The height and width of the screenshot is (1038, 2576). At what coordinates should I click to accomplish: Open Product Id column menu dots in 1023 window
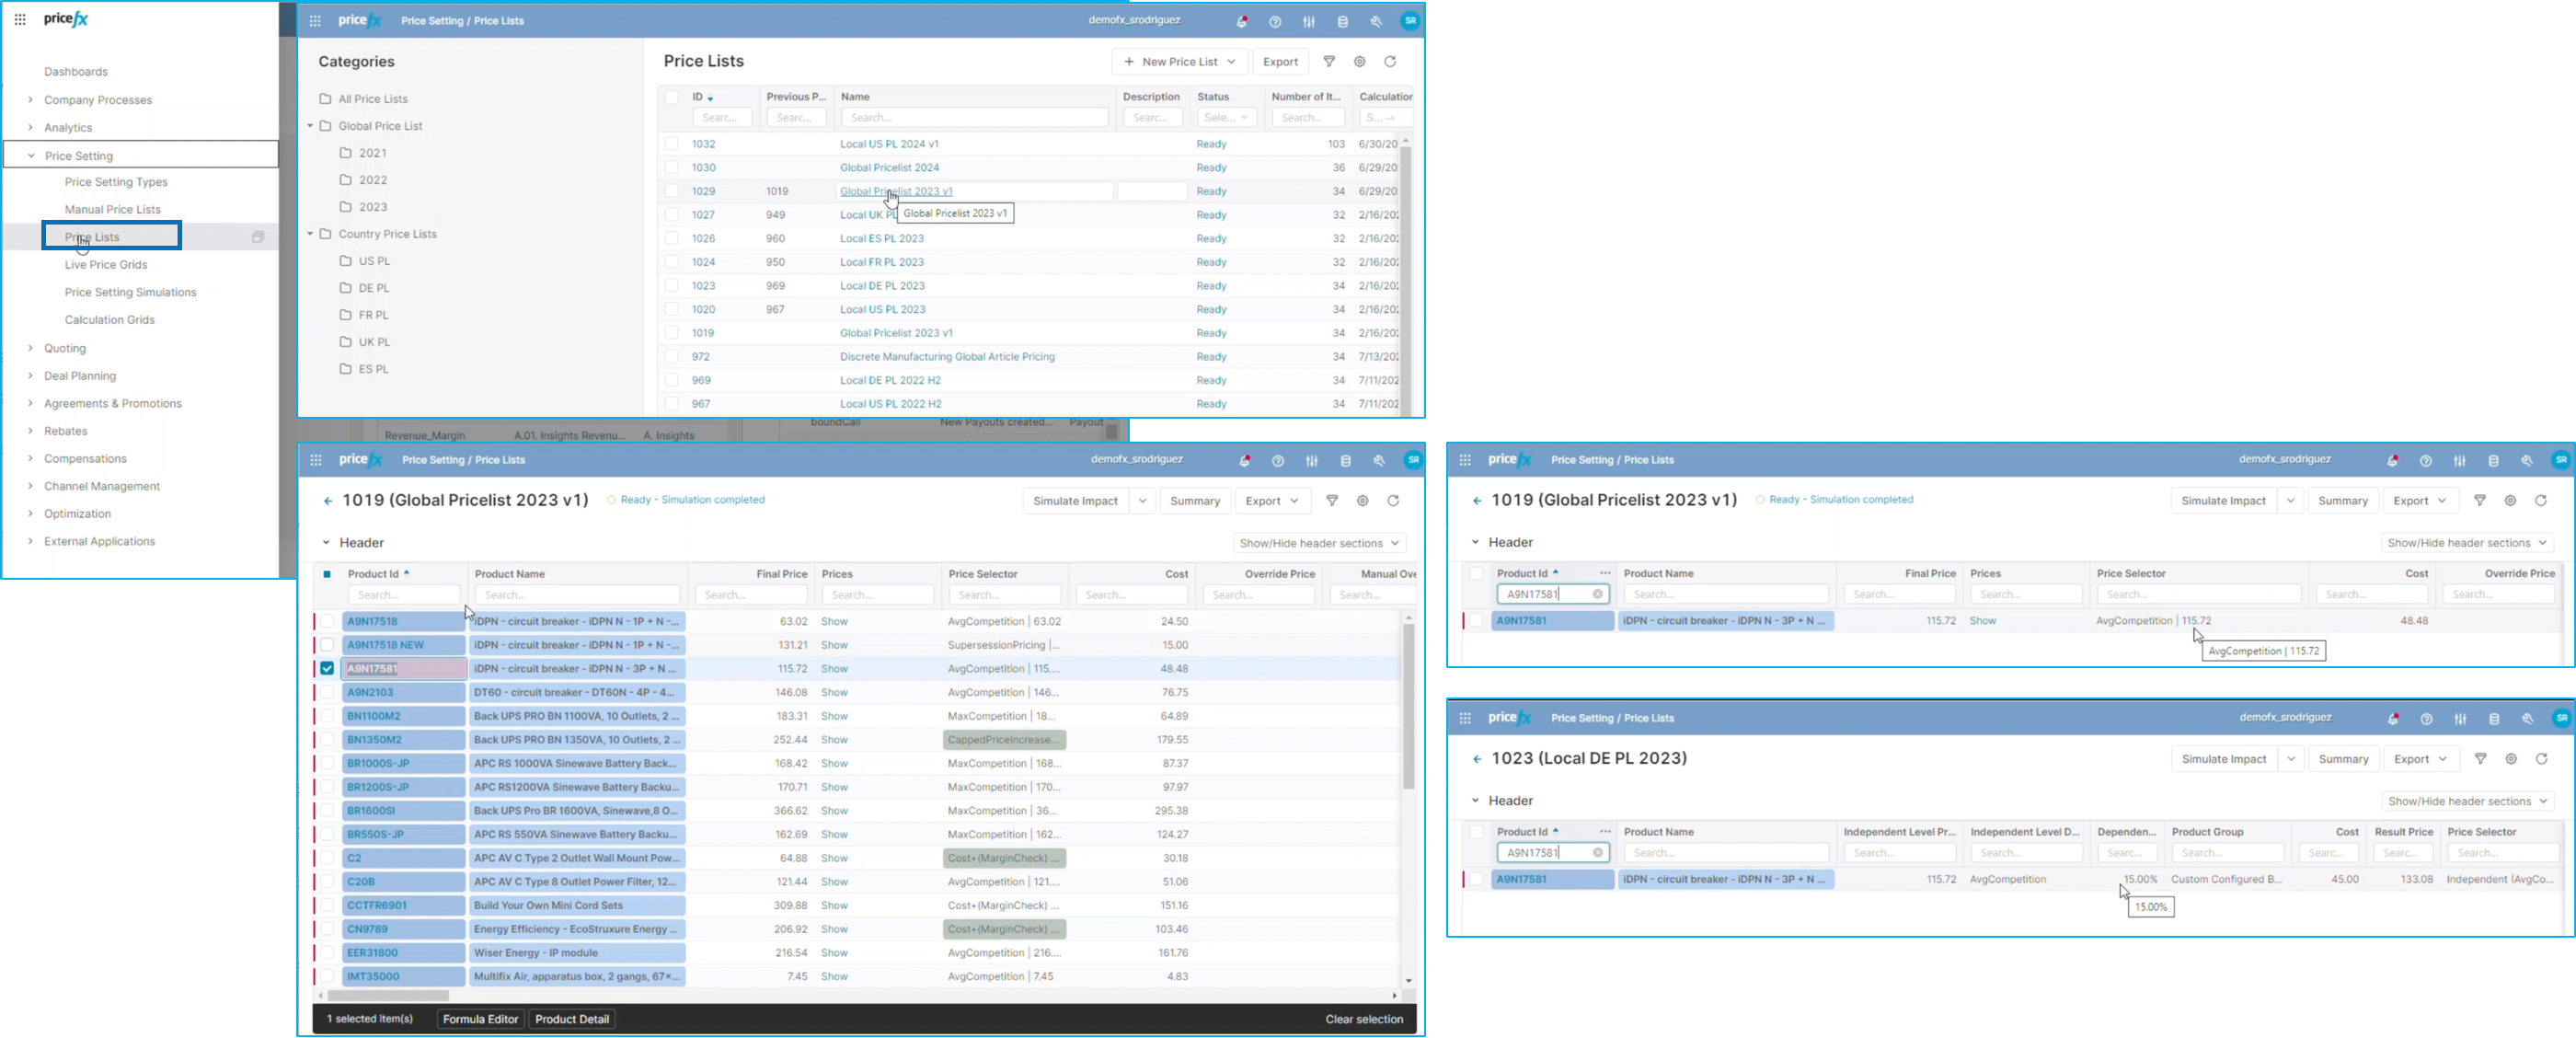[1605, 832]
